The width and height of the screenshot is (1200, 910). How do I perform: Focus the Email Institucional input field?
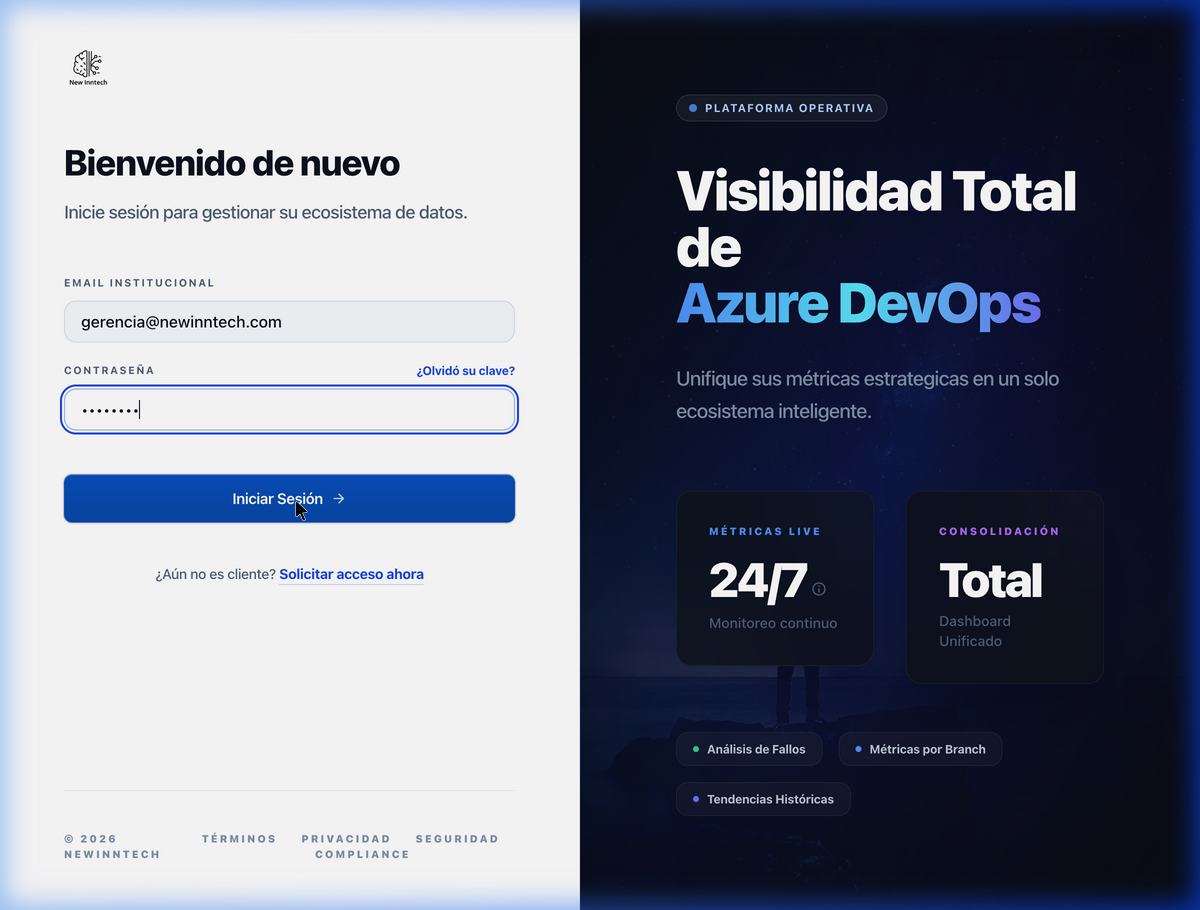289,322
